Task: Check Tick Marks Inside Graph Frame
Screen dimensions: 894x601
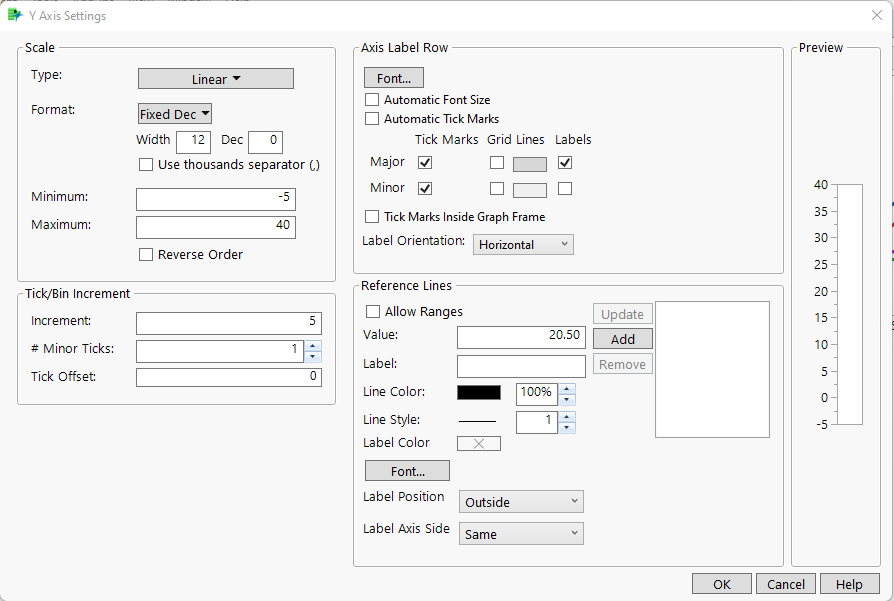Action: click(371, 216)
